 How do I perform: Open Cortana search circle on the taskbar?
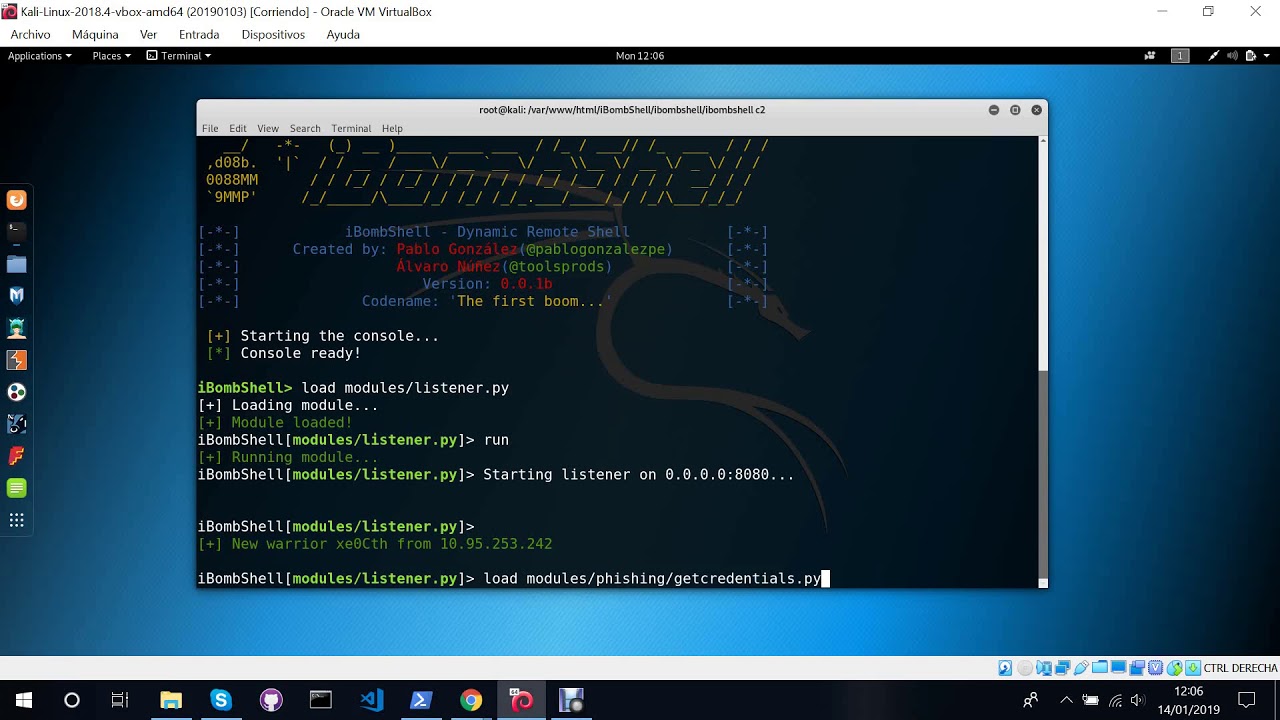(x=72, y=700)
